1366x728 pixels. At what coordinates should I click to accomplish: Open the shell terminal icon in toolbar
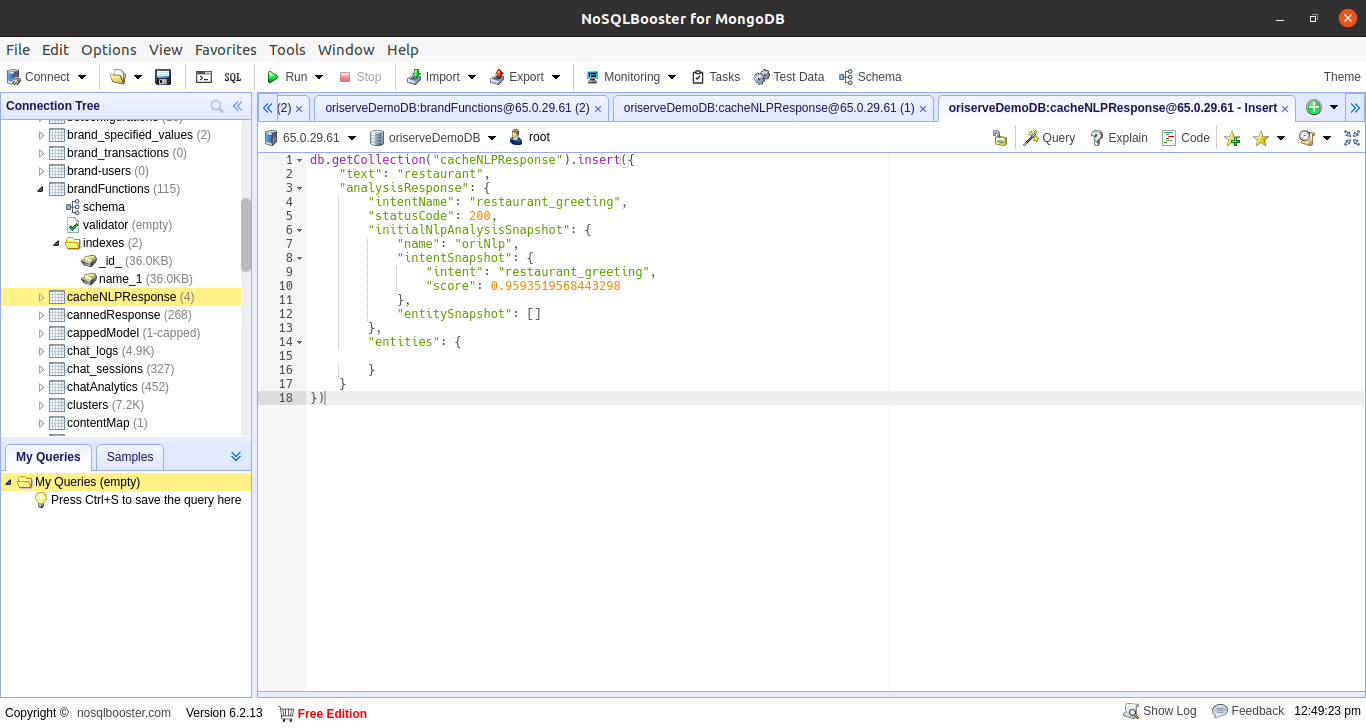click(204, 77)
